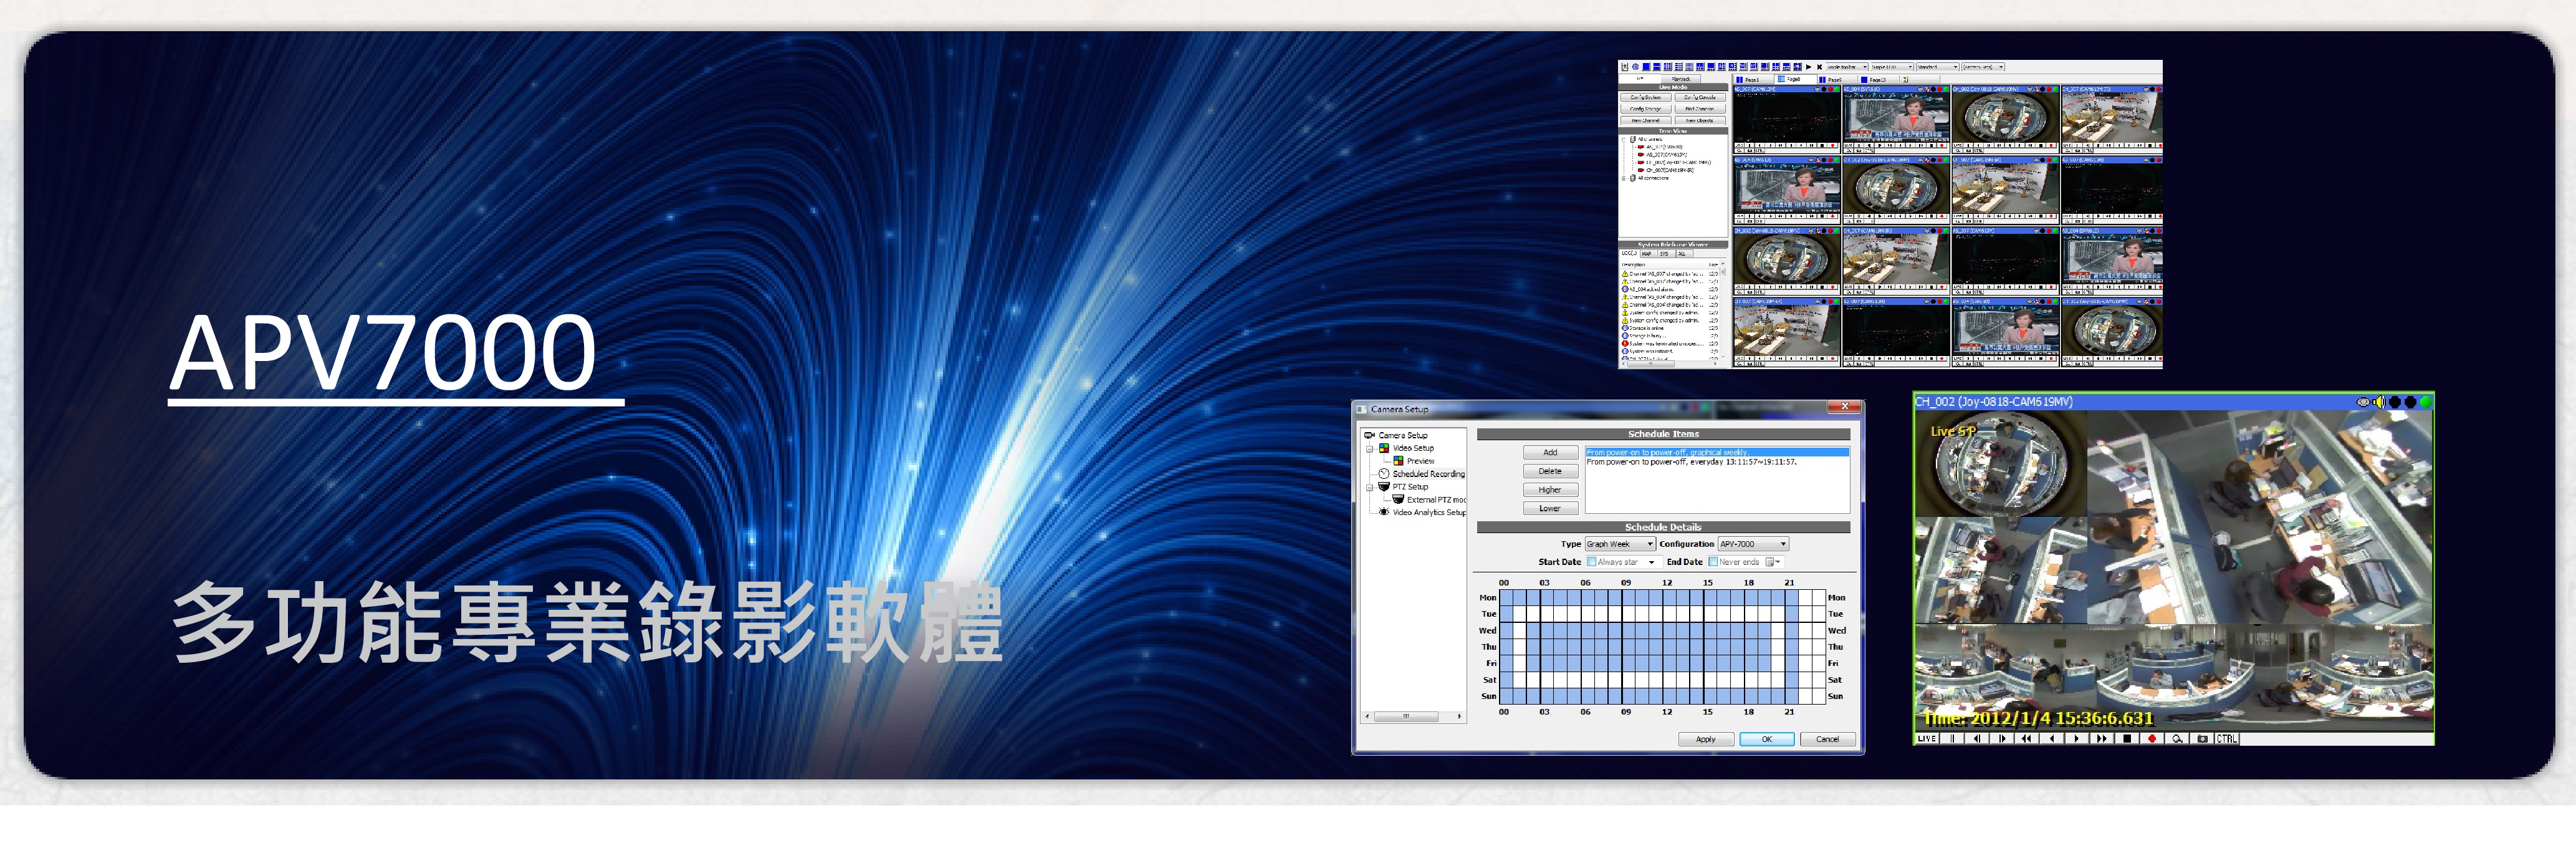The image size is (2576, 848).
Task: Select External PTZ mode tree item
Action: 1436,499
